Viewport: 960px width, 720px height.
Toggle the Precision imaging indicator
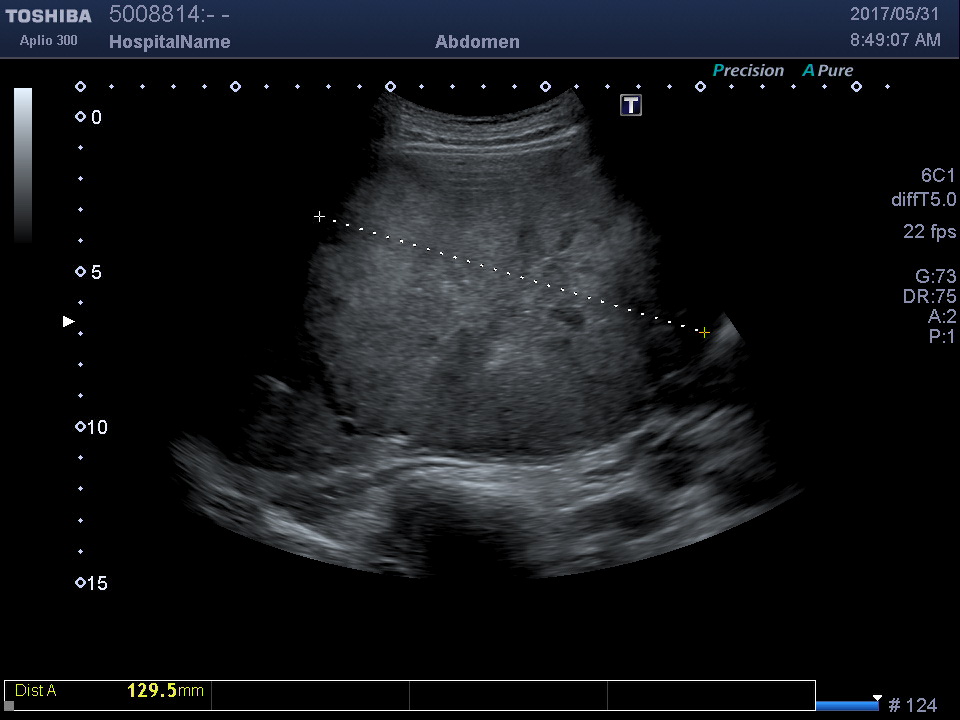click(748, 71)
